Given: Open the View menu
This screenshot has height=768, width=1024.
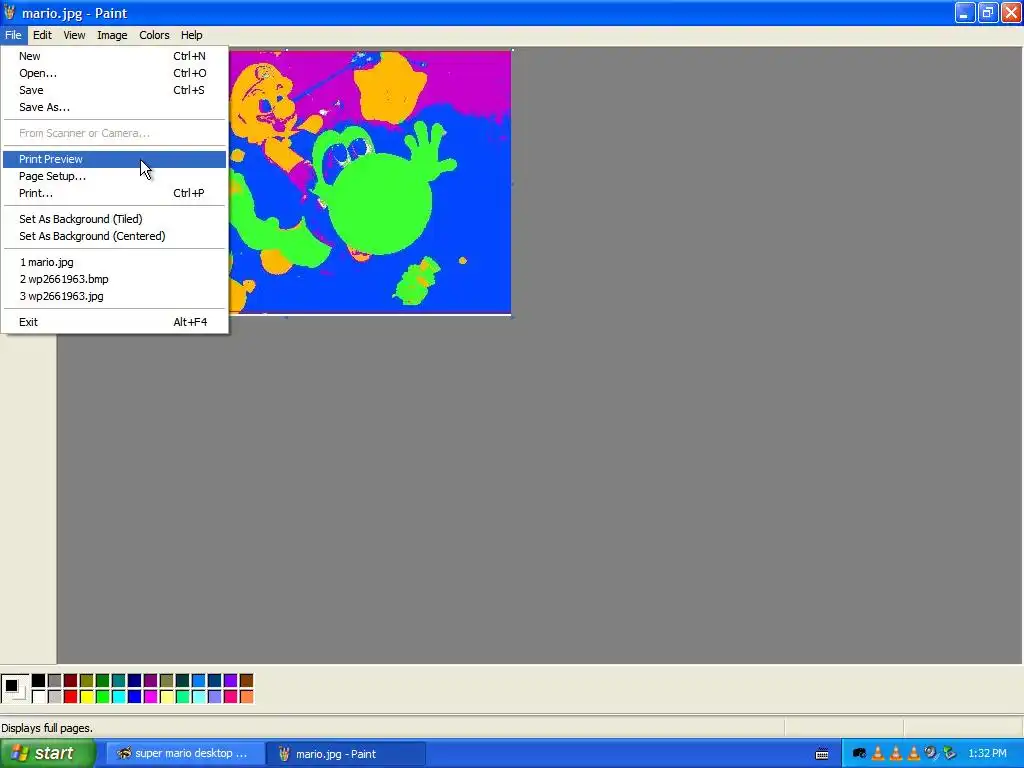Looking at the screenshot, I should 74,35.
